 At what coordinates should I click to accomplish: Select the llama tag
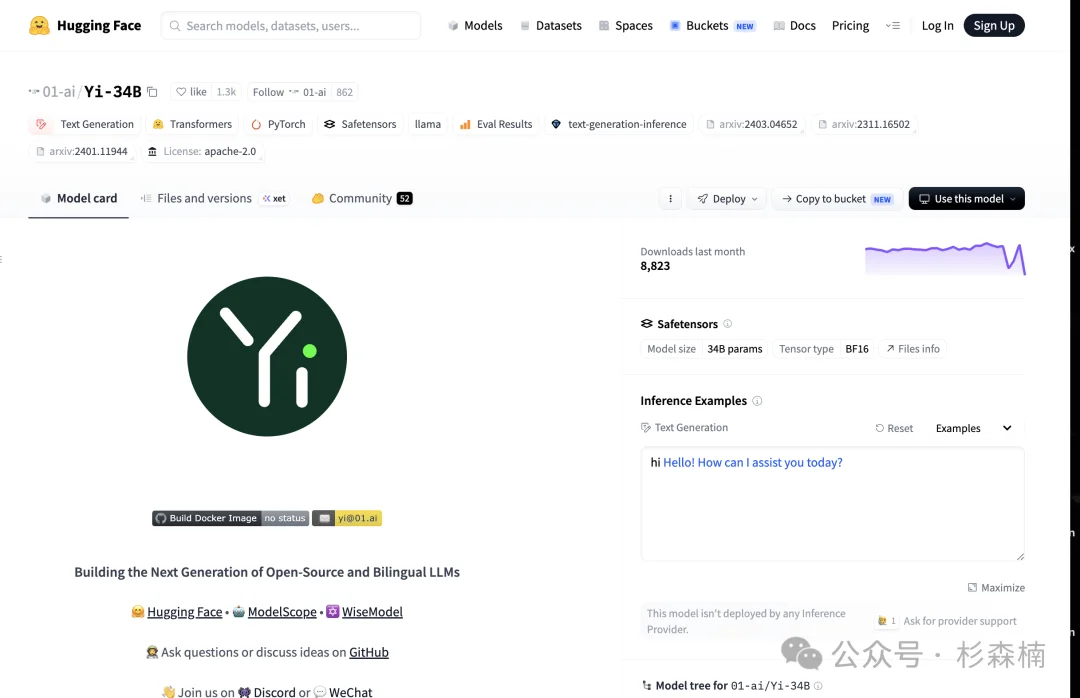428,124
